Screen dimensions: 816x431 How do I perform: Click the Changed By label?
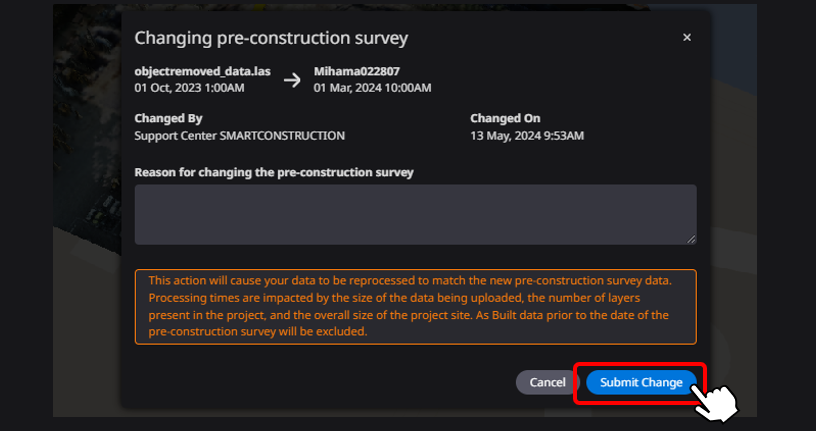tap(168, 118)
